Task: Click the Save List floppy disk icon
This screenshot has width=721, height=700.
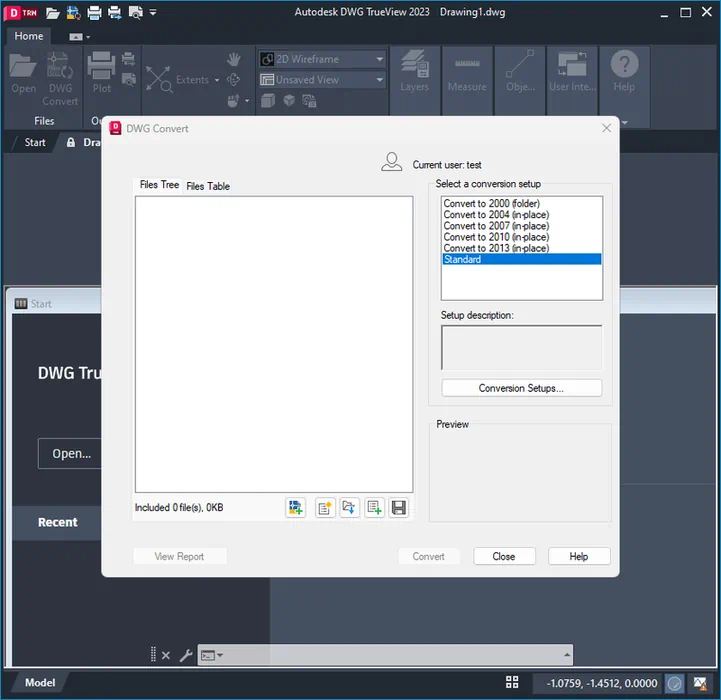Action: pyautogui.click(x=398, y=507)
